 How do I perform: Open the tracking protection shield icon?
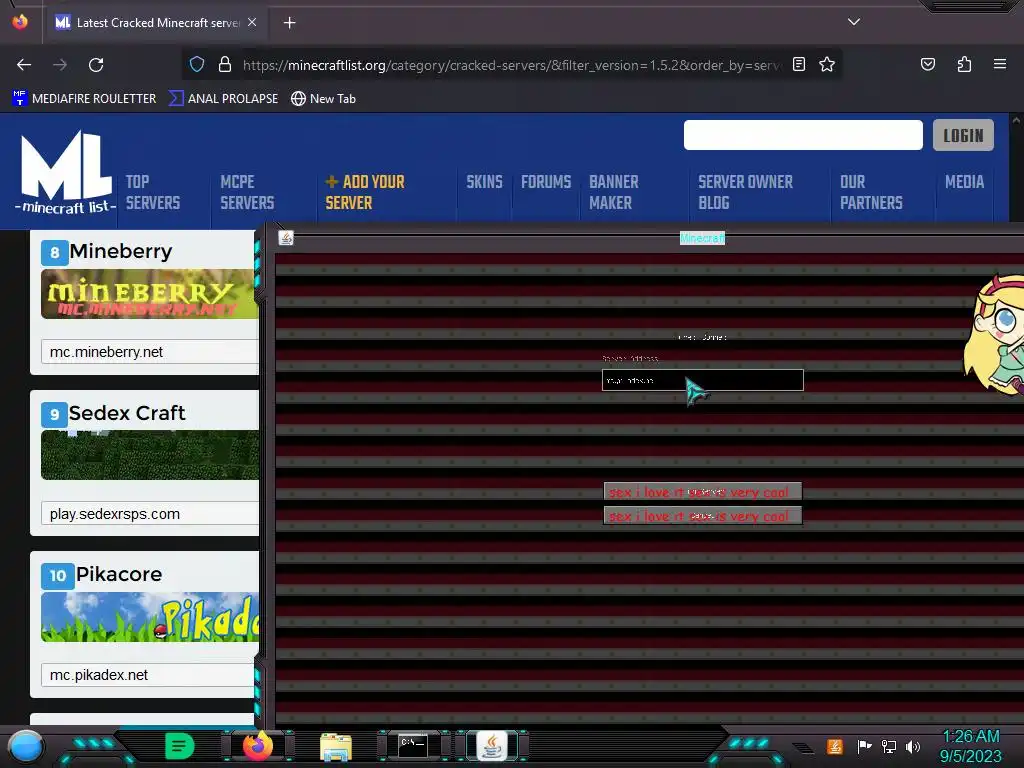[x=197, y=64]
